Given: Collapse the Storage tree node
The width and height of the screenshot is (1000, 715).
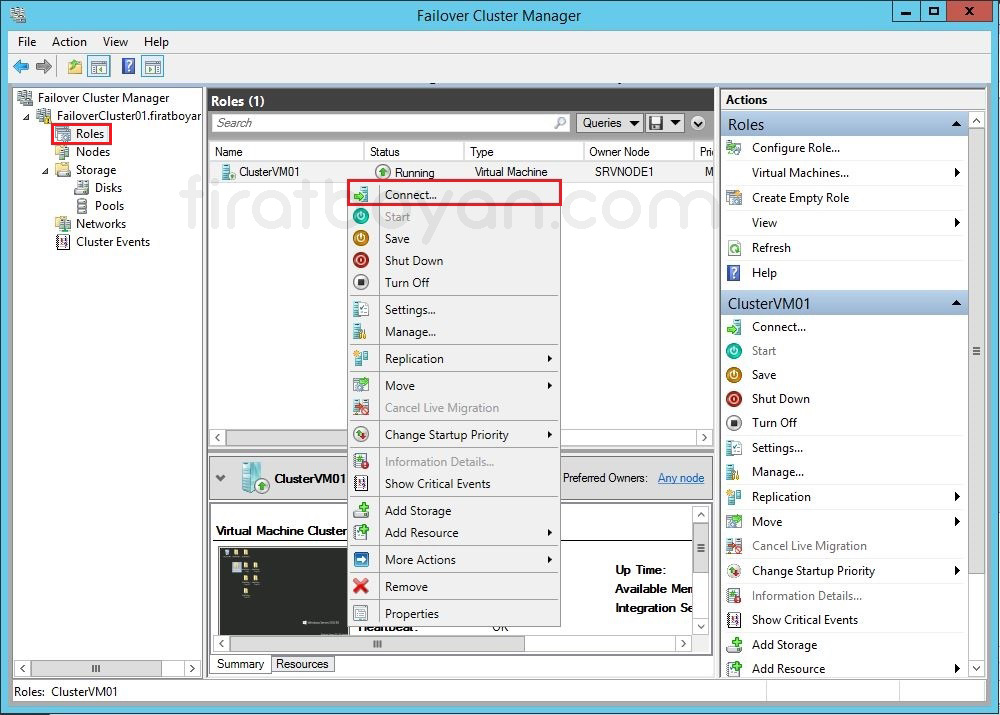Looking at the screenshot, I should click(x=45, y=171).
